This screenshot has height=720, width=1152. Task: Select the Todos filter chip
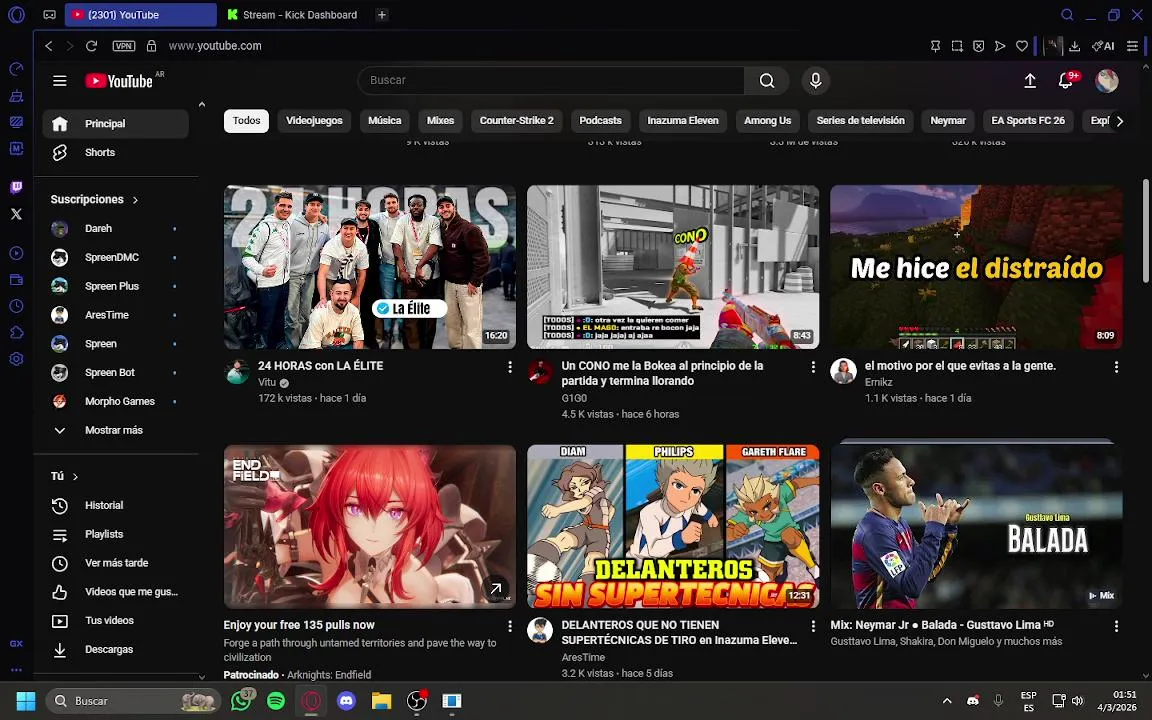click(x=246, y=120)
